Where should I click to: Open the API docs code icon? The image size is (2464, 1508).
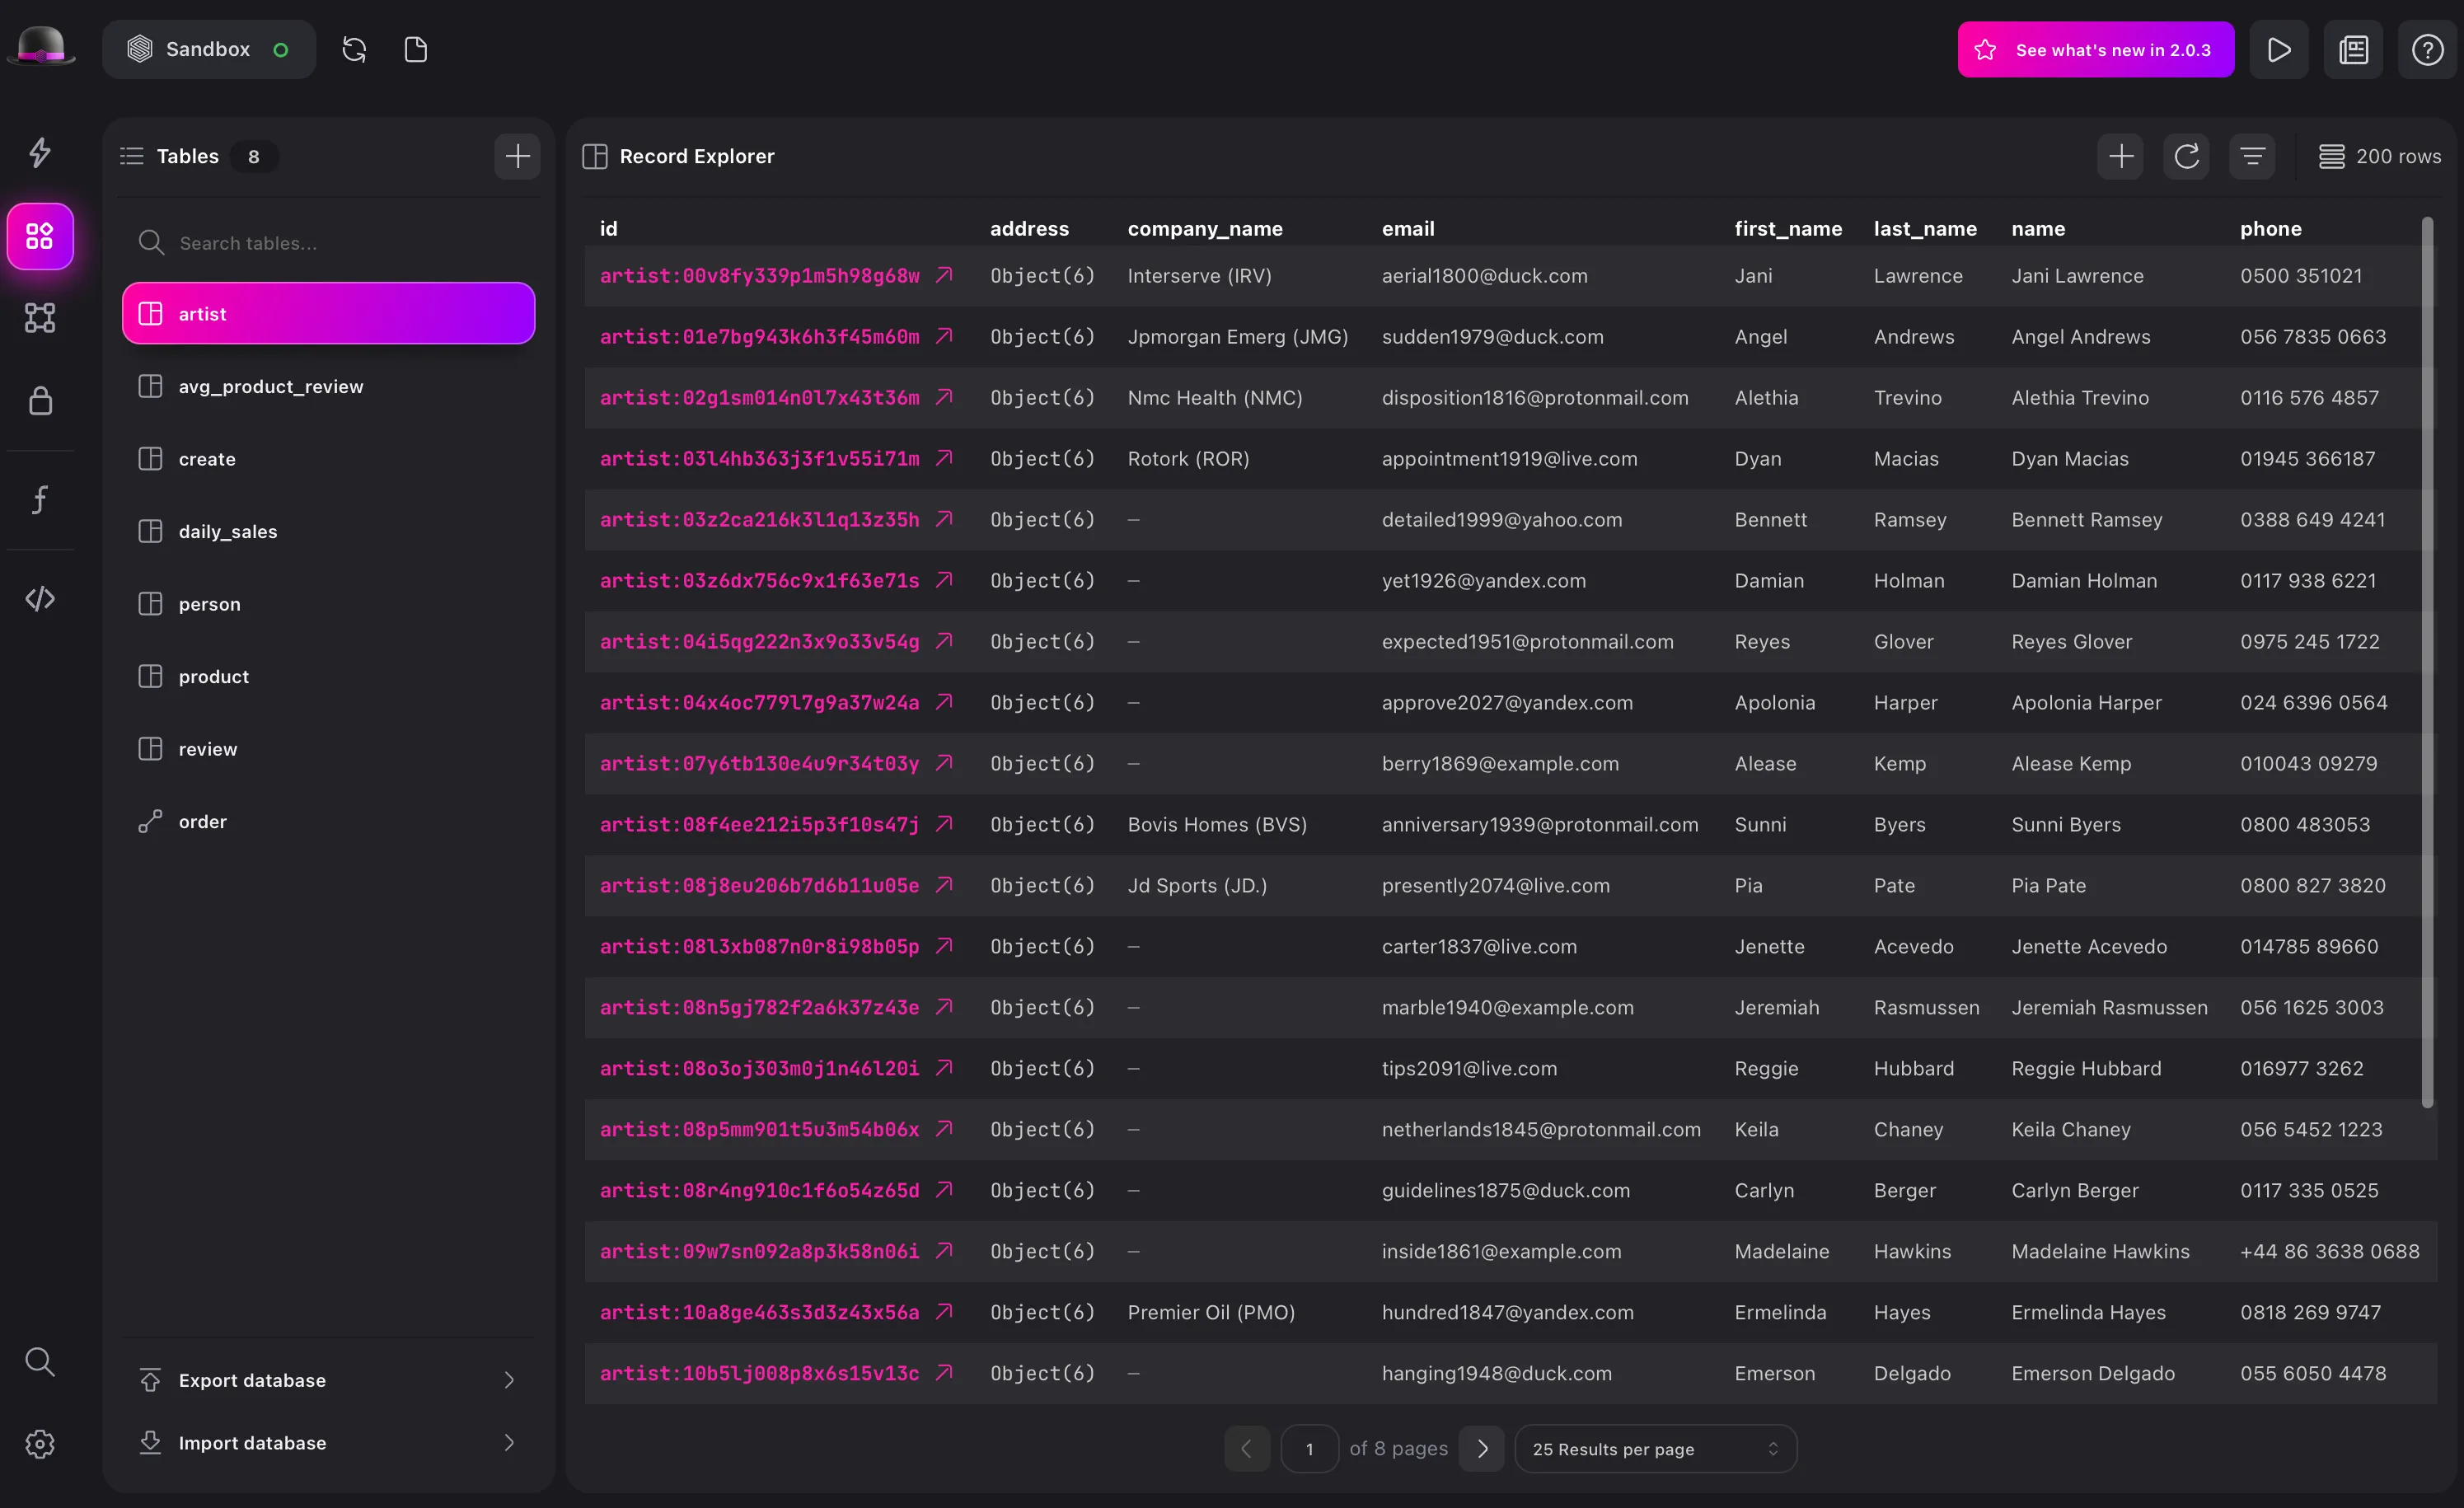click(x=40, y=598)
